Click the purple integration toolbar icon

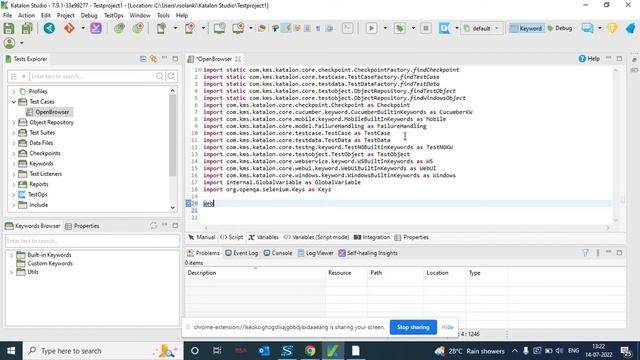96,28
